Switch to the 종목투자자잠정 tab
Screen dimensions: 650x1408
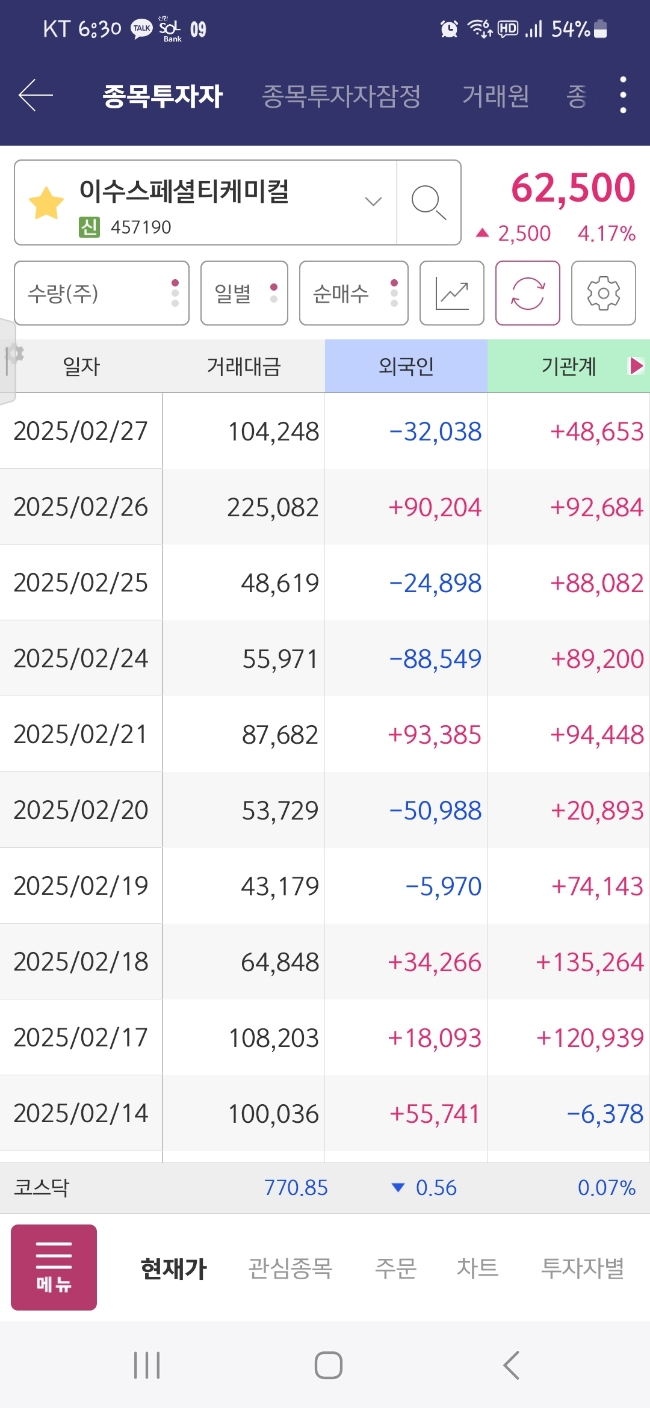point(341,96)
